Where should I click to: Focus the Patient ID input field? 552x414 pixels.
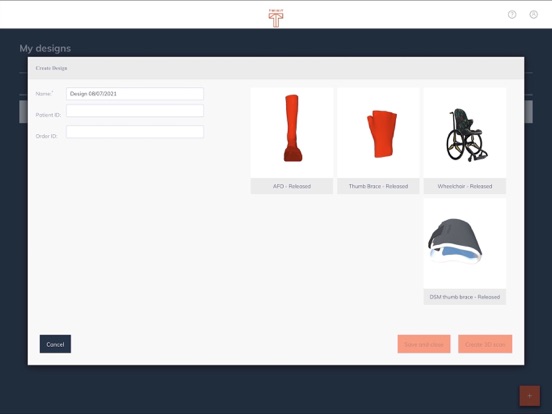point(135,111)
